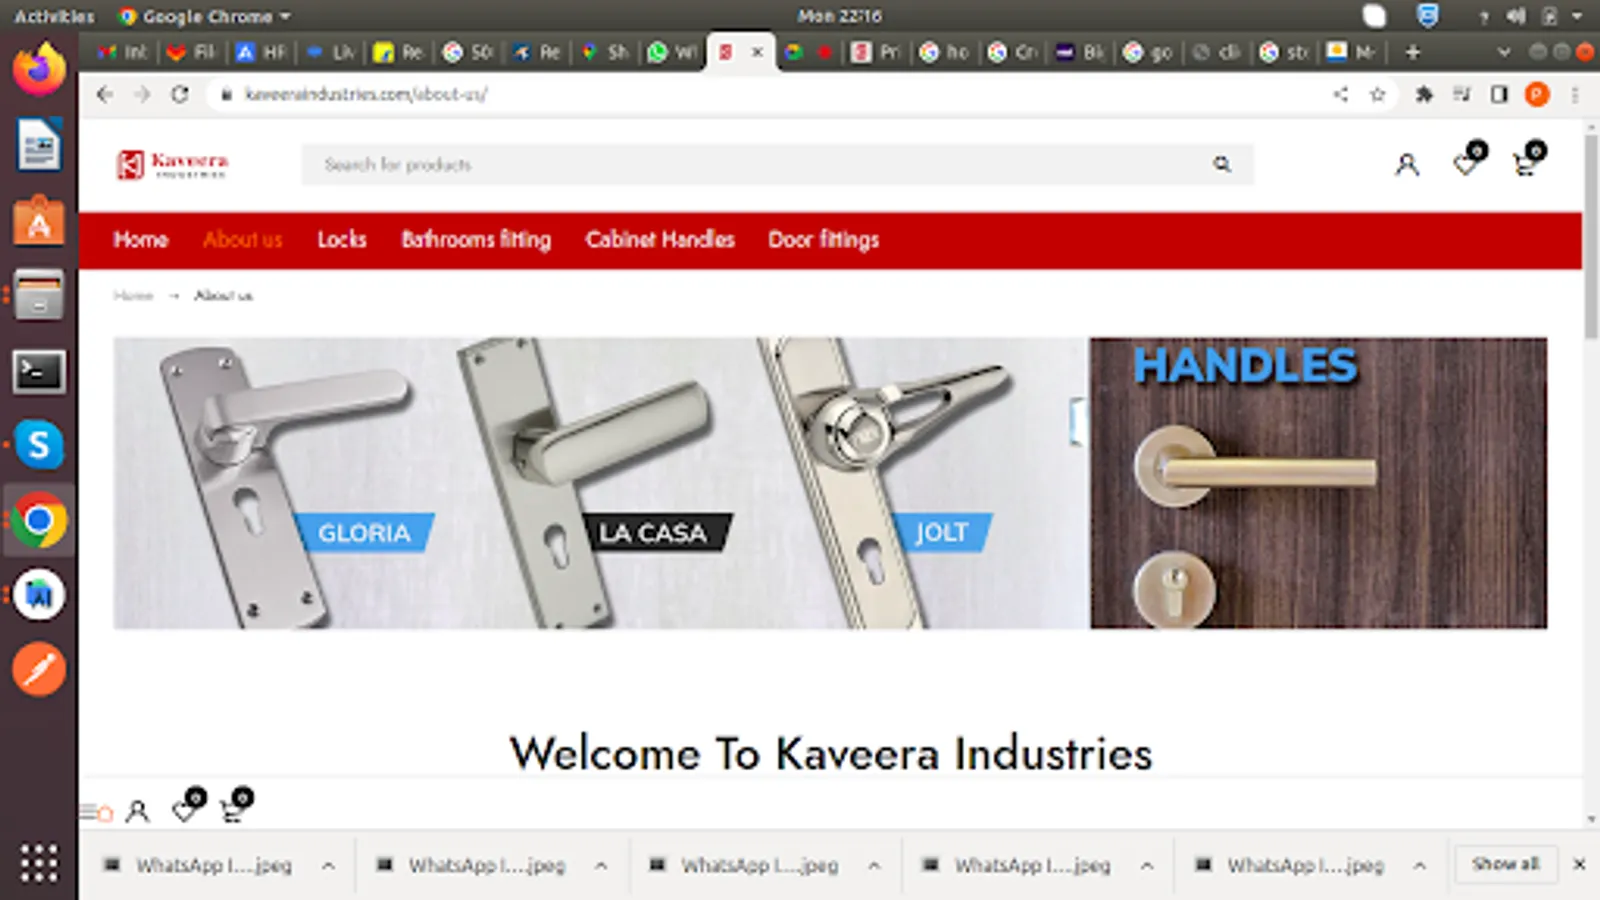Switch to the WhatsApp browser tab
The width and height of the screenshot is (1600, 900).
672,52
